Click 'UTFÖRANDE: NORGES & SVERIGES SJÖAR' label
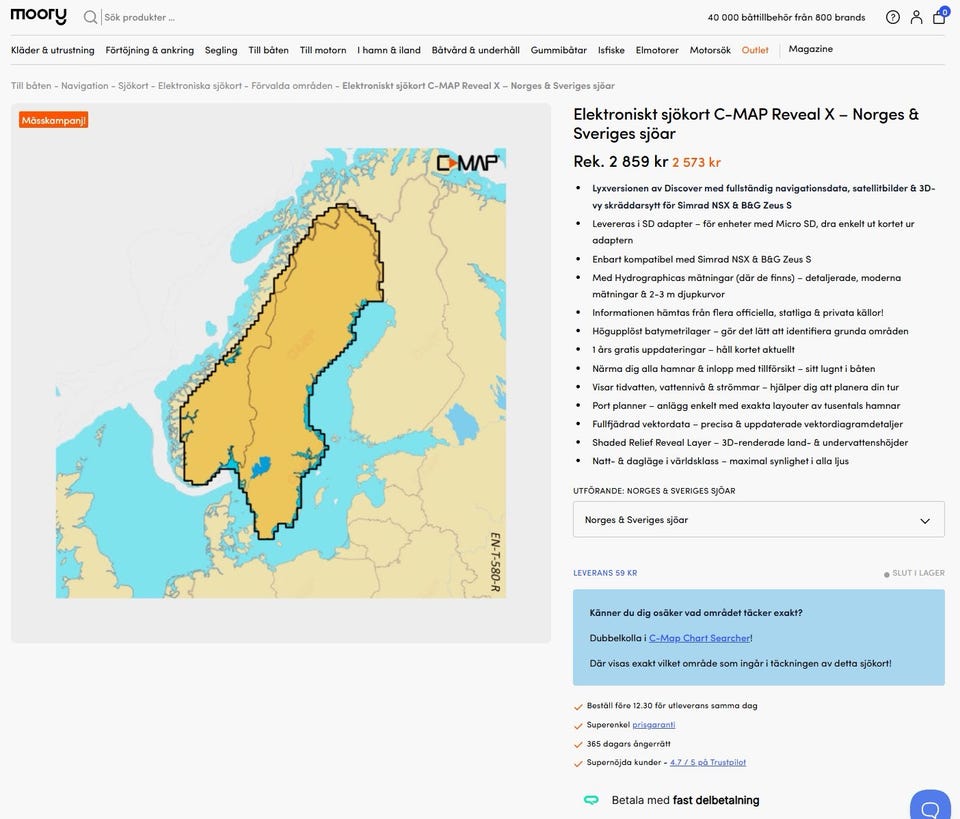Viewport: 960px width, 819px height. (654, 491)
